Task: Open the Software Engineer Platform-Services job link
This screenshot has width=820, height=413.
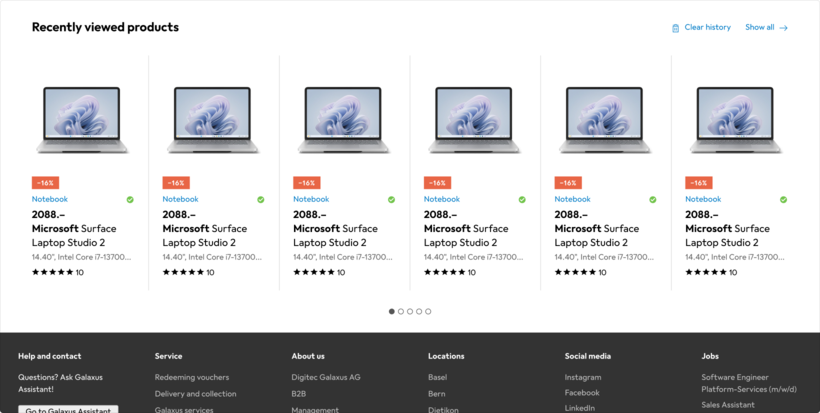Action: pyautogui.click(x=749, y=383)
